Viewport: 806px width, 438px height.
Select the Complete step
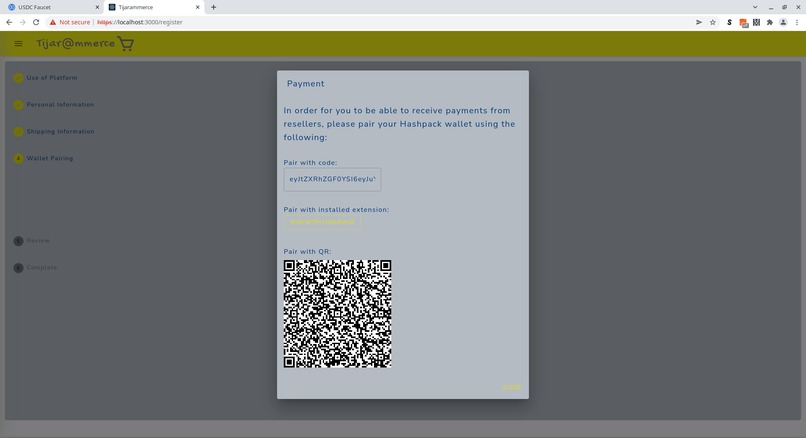click(x=35, y=267)
